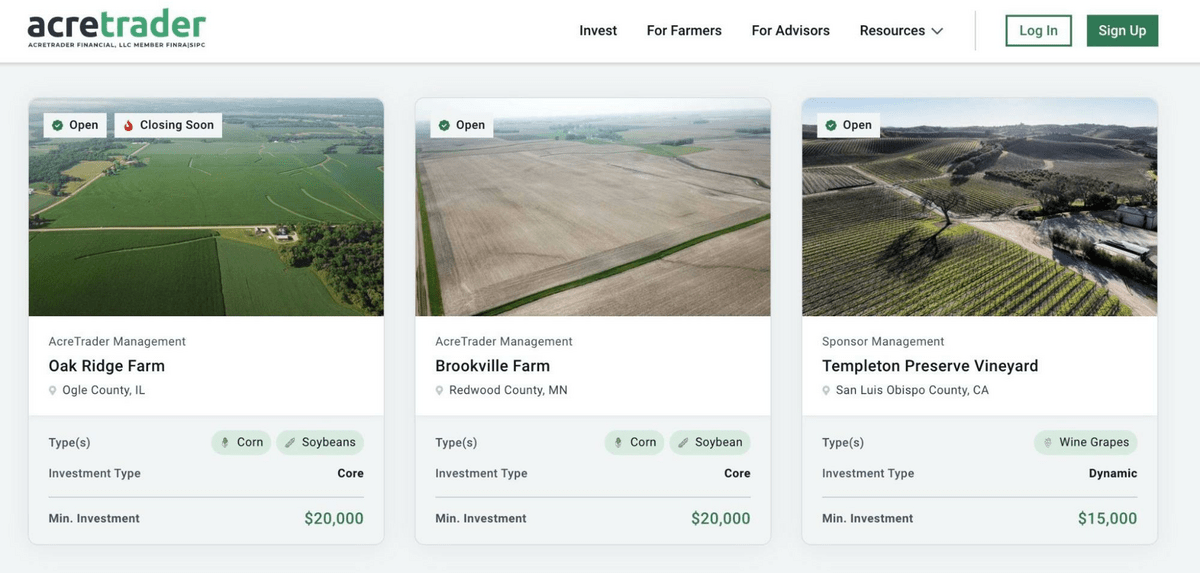This screenshot has width=1200, height=573.
Task: Click the Closing Soon badge
Action: tap(168, 125)
